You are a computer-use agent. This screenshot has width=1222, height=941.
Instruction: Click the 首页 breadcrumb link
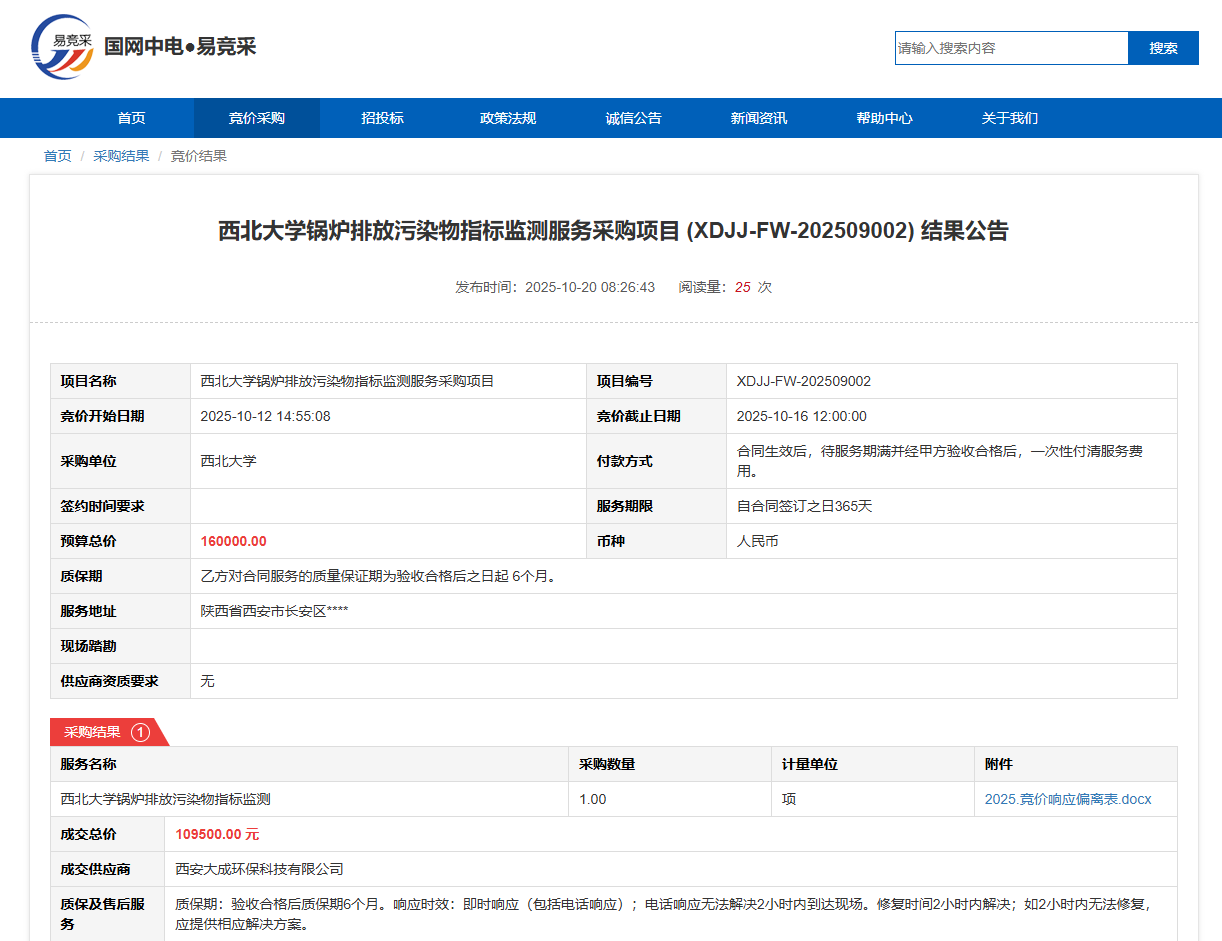57,156
